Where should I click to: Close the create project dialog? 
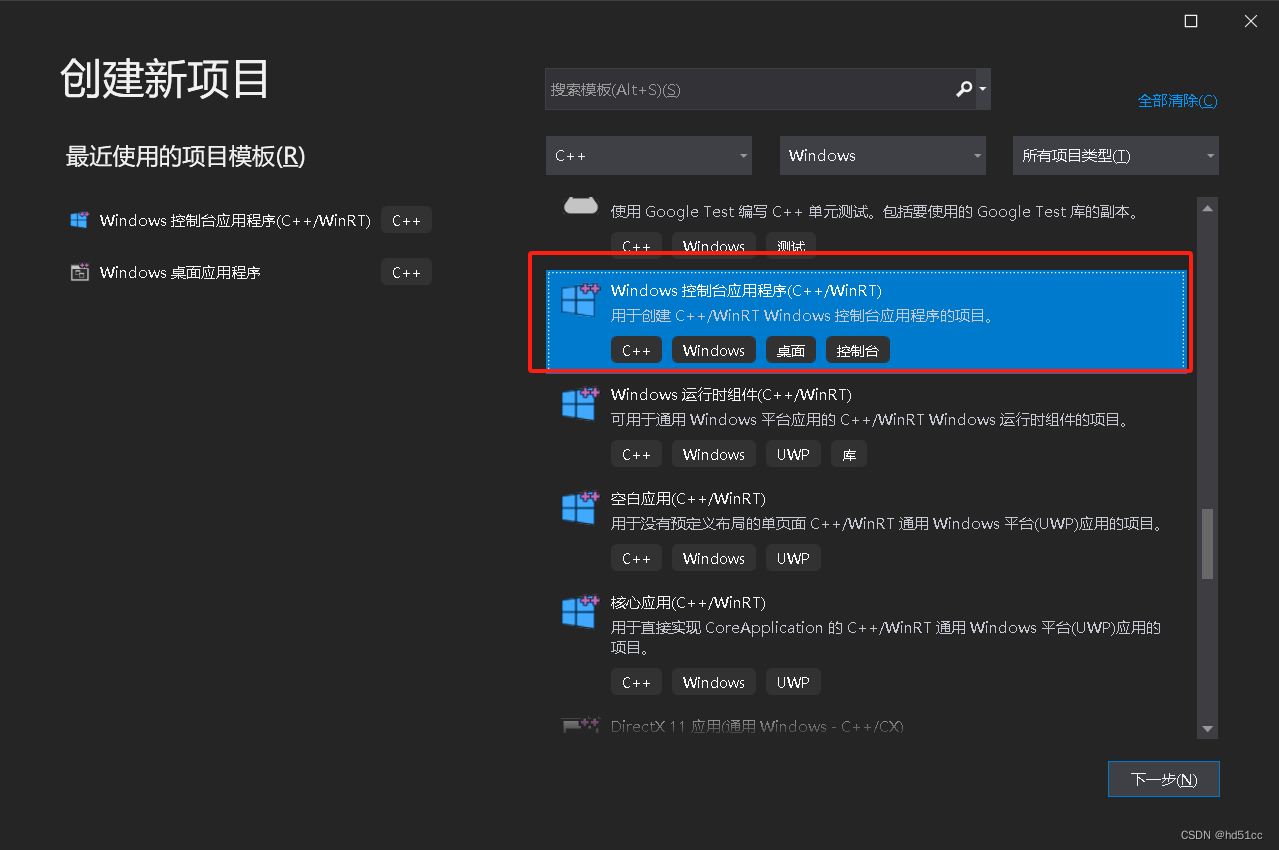pyautogui.click(x=1251, y=21)
